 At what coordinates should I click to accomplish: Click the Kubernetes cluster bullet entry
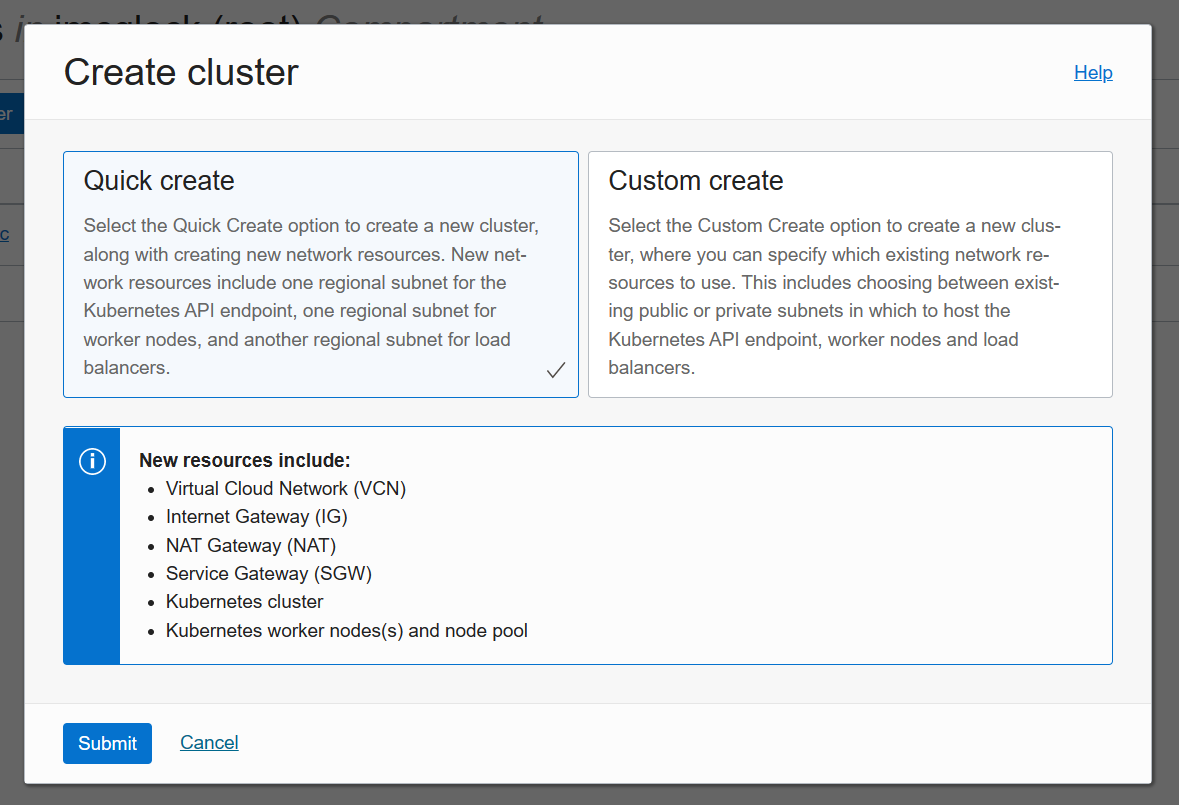[244, 602]
